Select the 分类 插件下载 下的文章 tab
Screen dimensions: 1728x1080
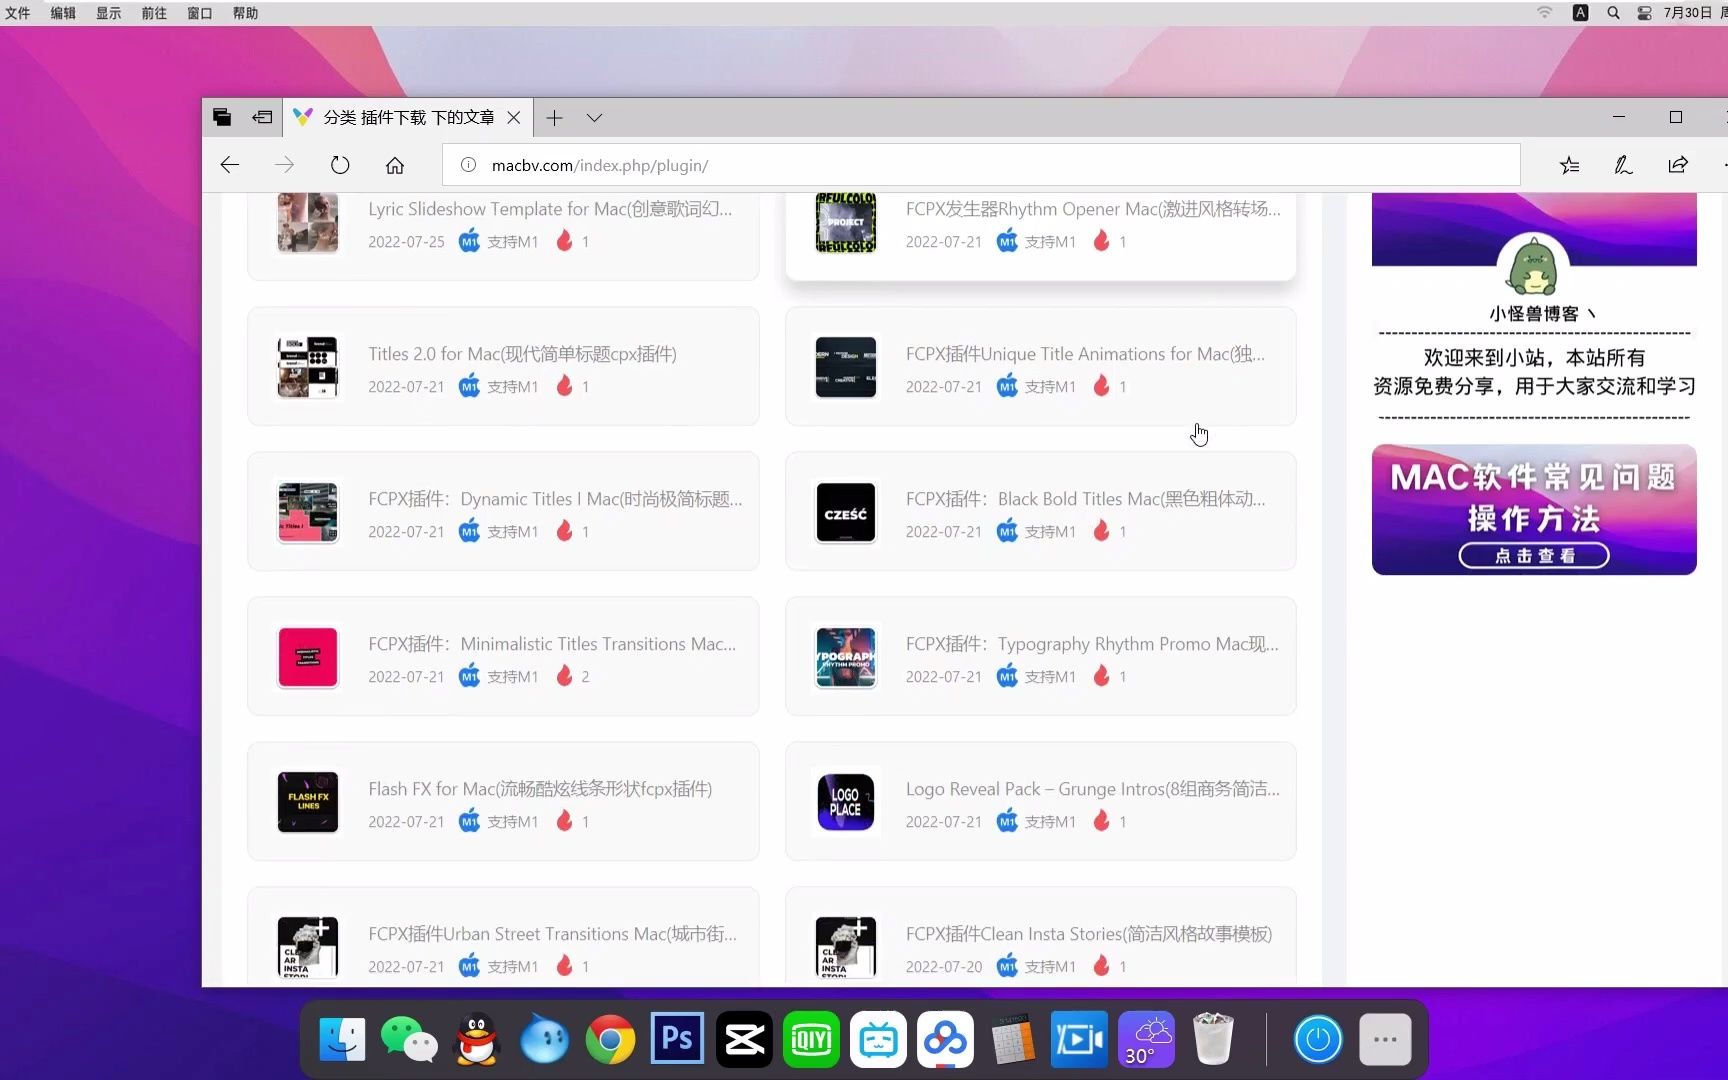(x=408, y=118)
